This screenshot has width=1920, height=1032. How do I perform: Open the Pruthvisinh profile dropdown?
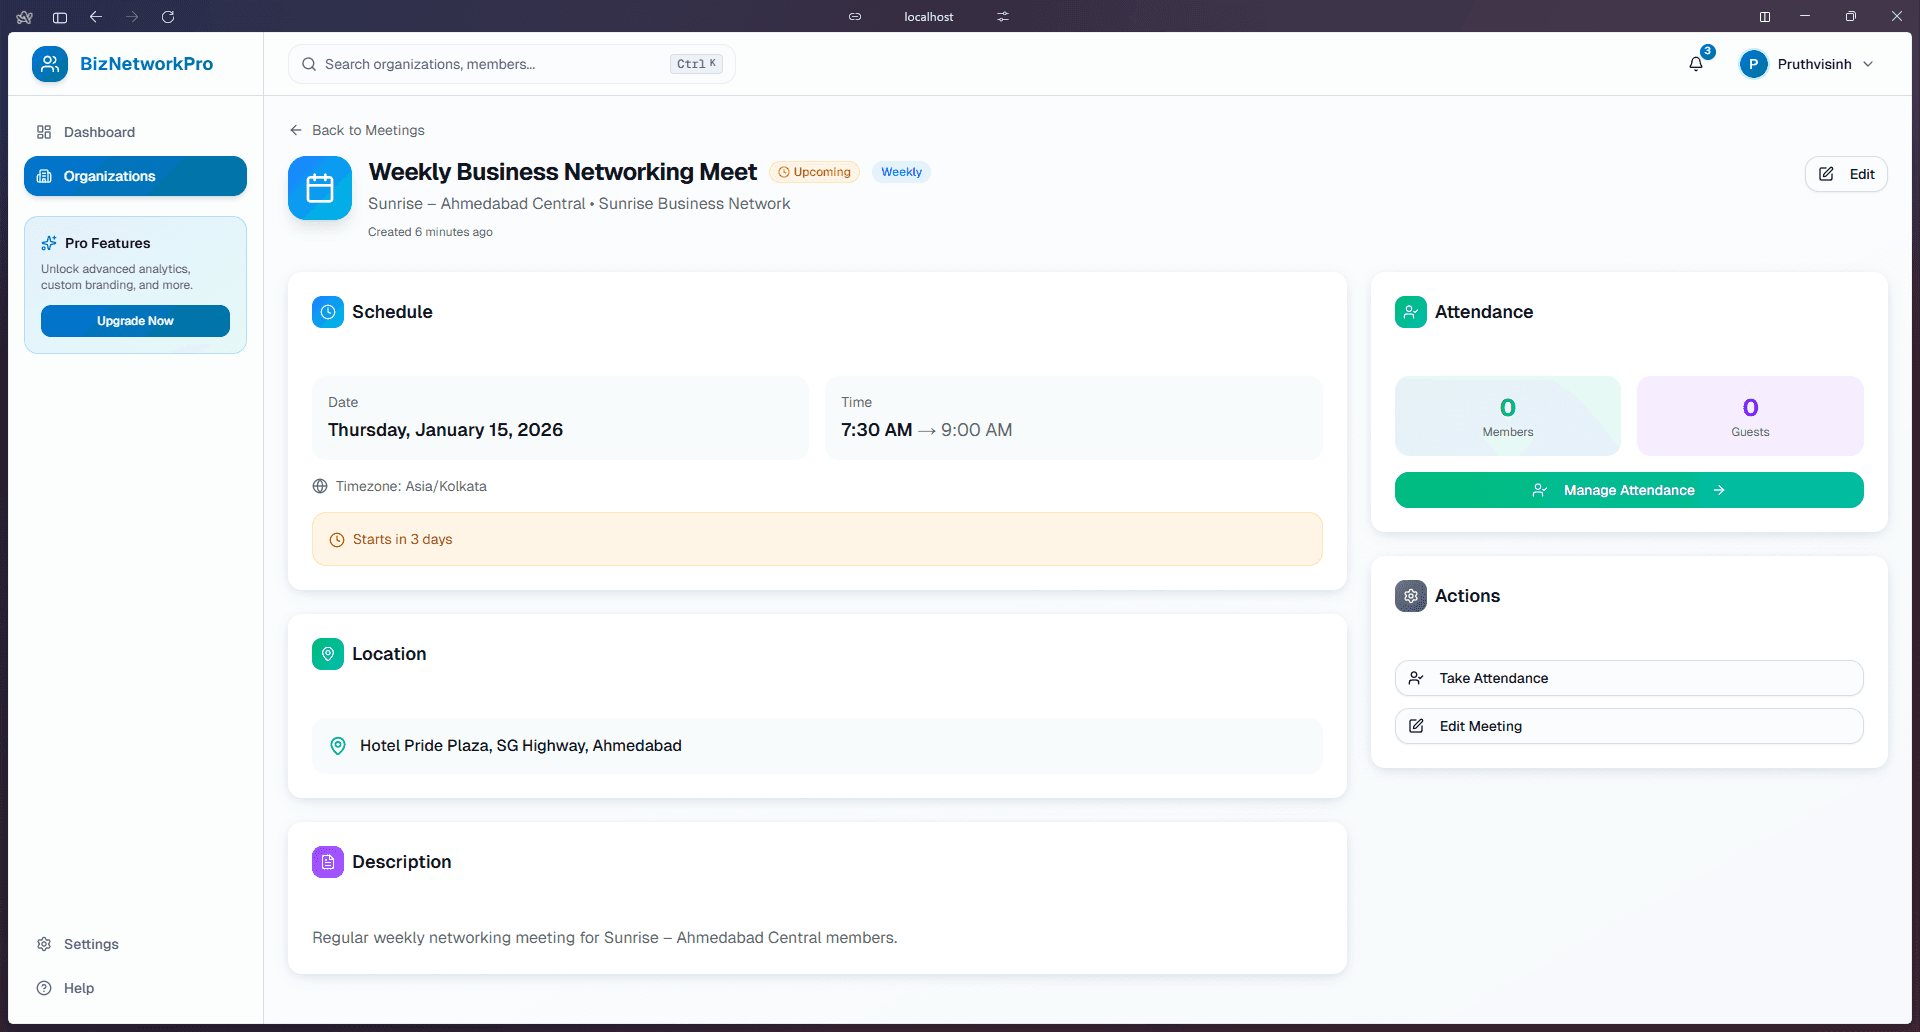(x=1806, y=63)
